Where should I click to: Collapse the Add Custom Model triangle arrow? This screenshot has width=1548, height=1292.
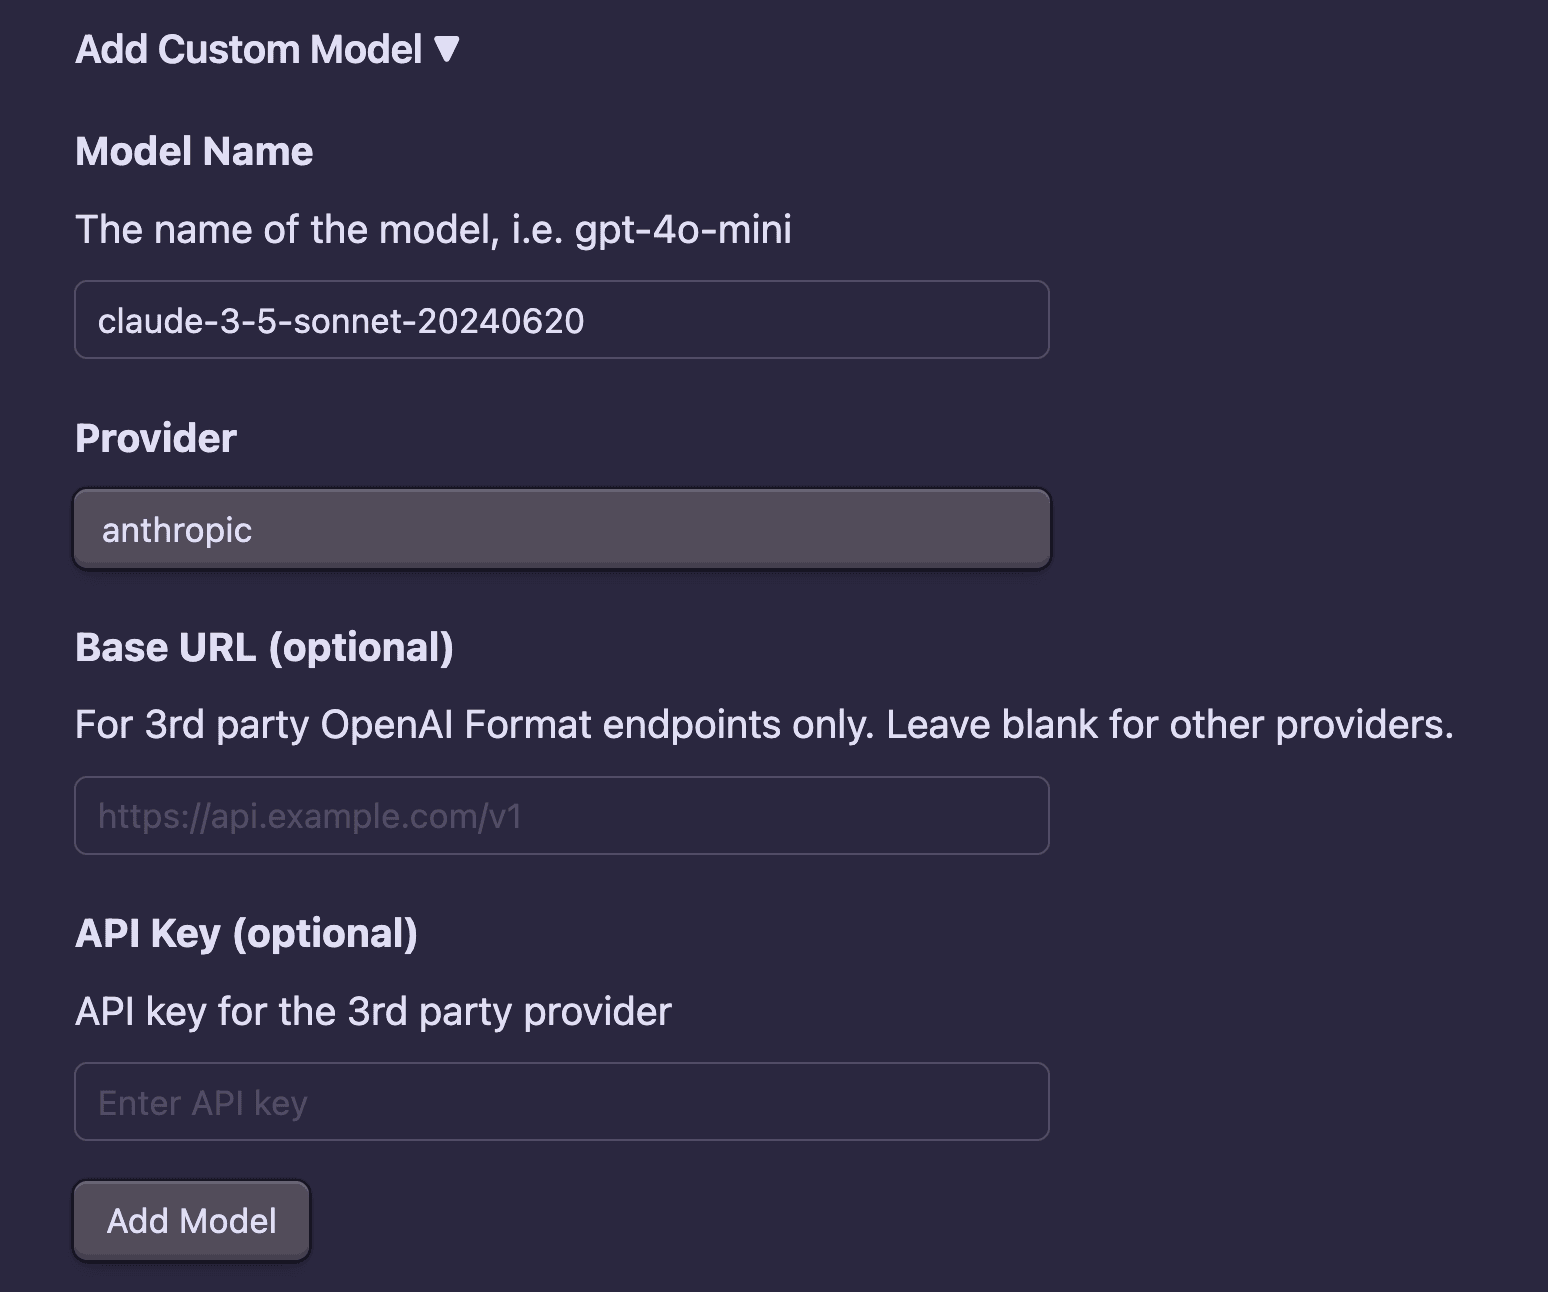(x=447, y=49)
